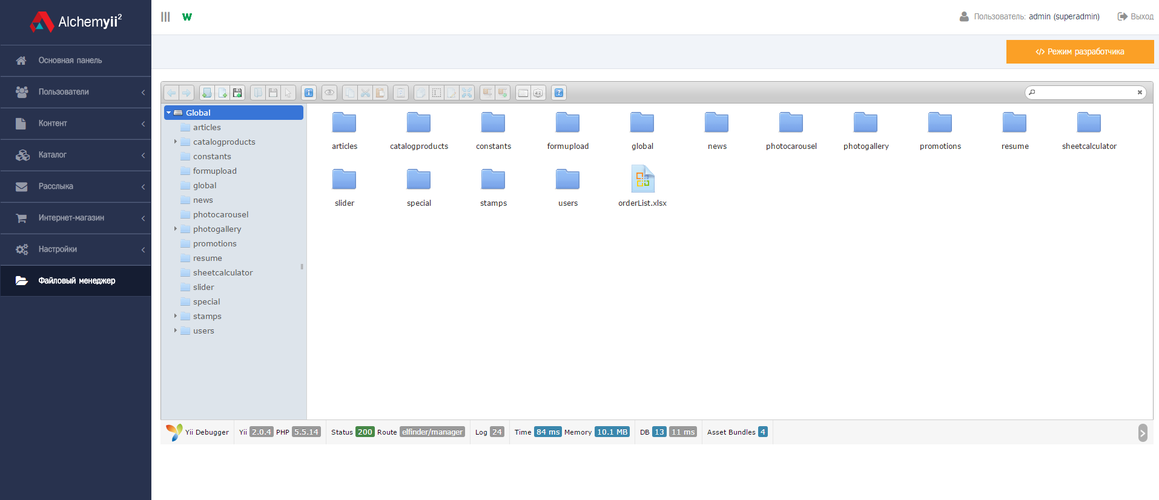The image size is (1159, 500).
Task: Click the delete toolbar icon
Action: [401, 93]
